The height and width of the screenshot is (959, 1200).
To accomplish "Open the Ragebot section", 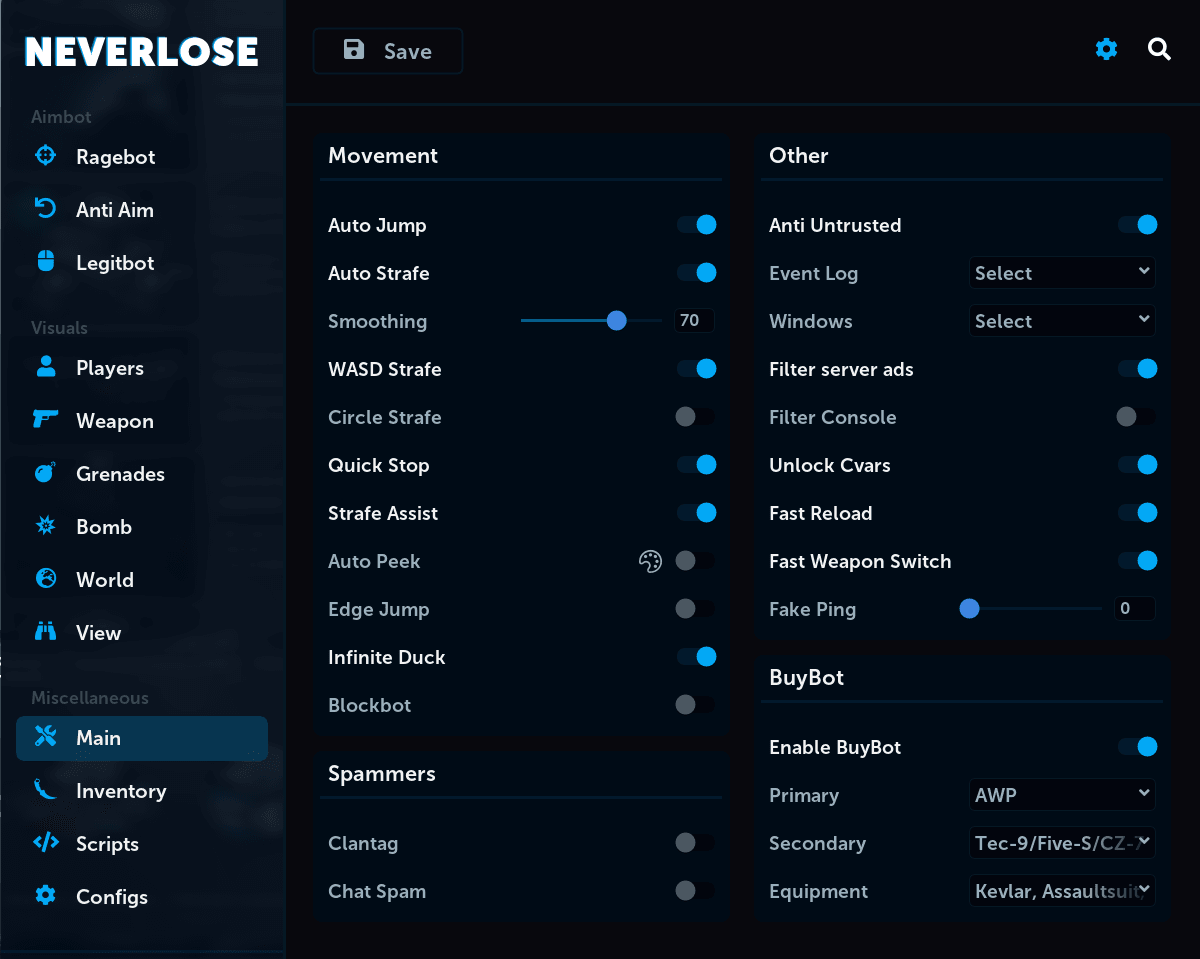I will pyautogui.click(x=142, y=156).
